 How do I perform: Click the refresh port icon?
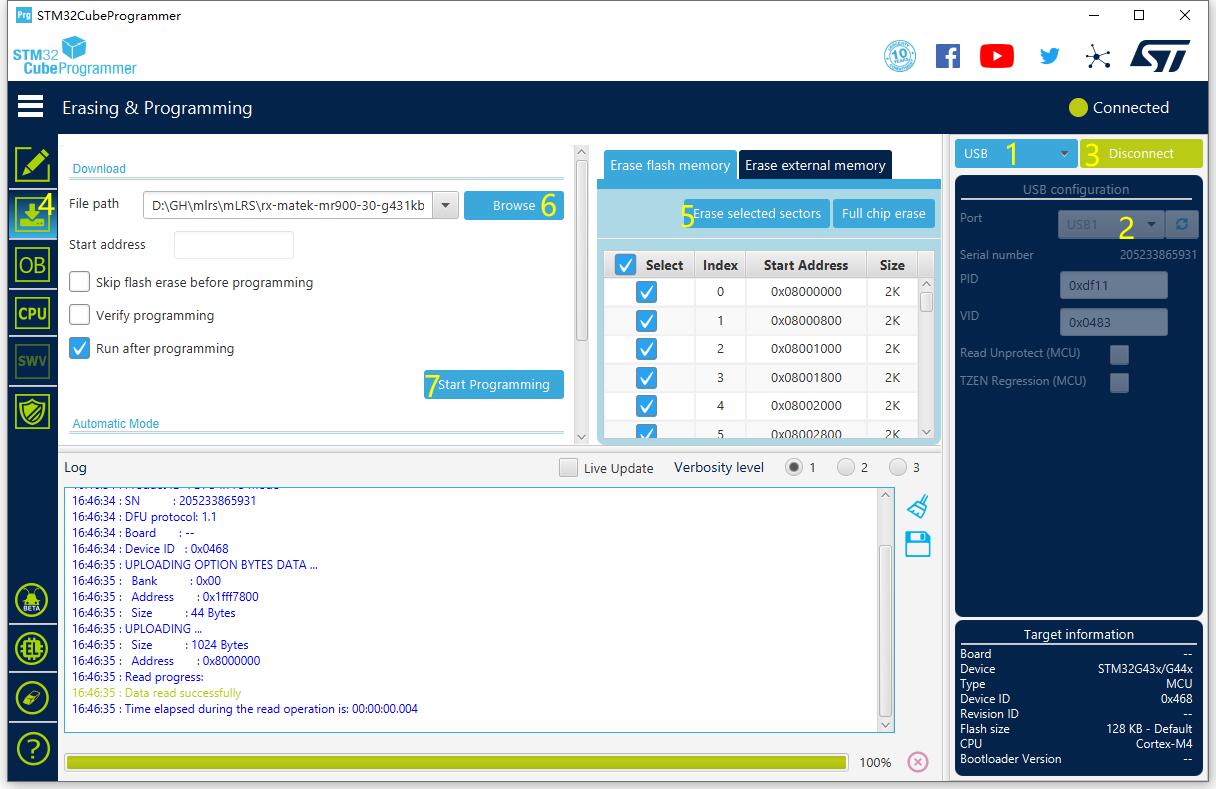click(1184, 224)
